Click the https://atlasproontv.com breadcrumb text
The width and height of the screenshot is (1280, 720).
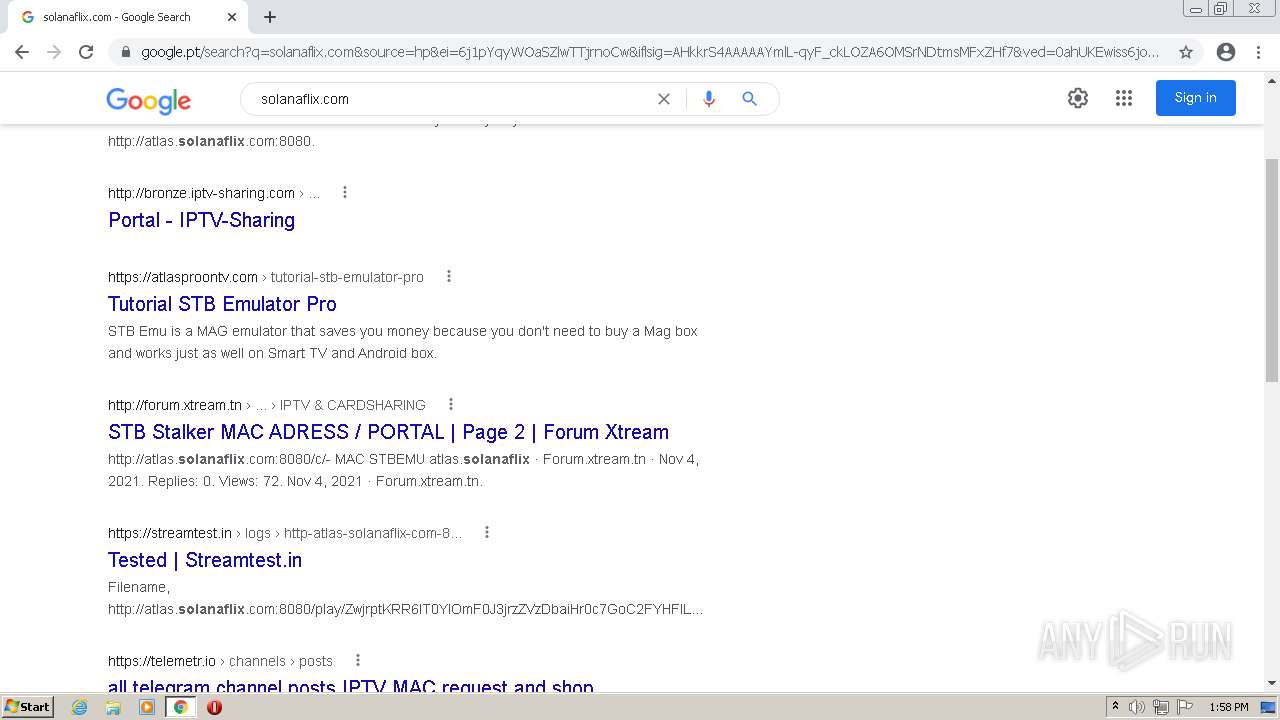tap(183, 277)
